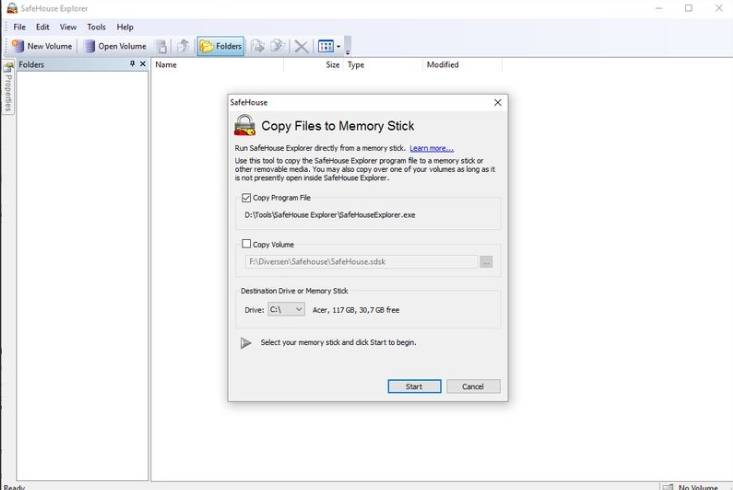Viewport: 733px width, 490px height.
Task: Click the SafeHouseExplorer.exe program path text
Action: [x=330, y=215]
